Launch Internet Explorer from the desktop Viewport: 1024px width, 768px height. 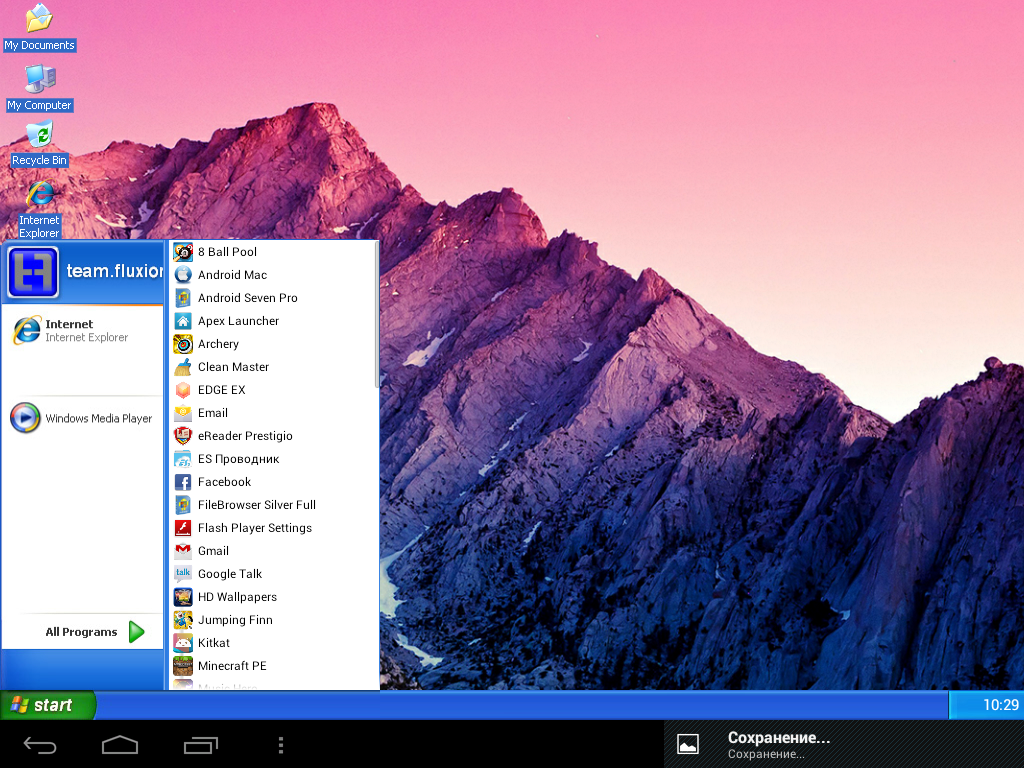pos(39,209)
